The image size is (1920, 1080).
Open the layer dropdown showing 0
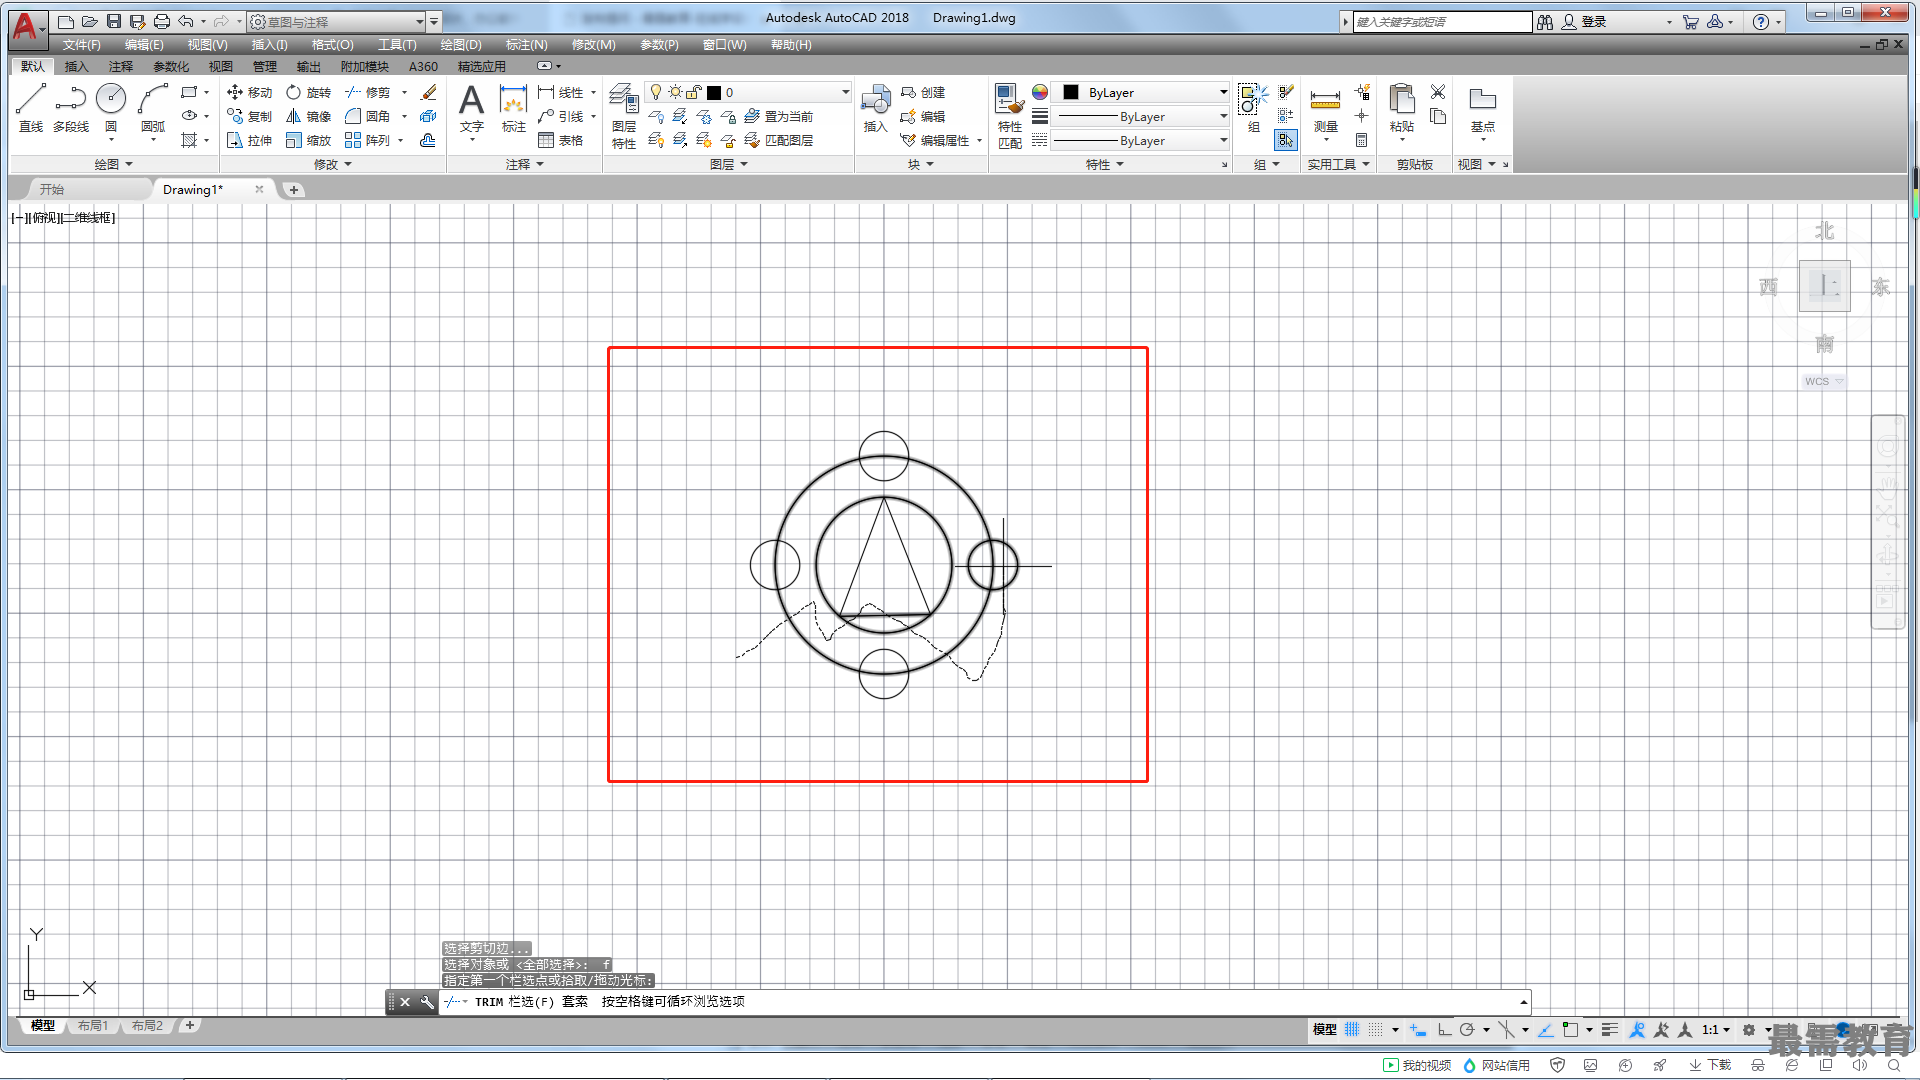tap(748, 92)
